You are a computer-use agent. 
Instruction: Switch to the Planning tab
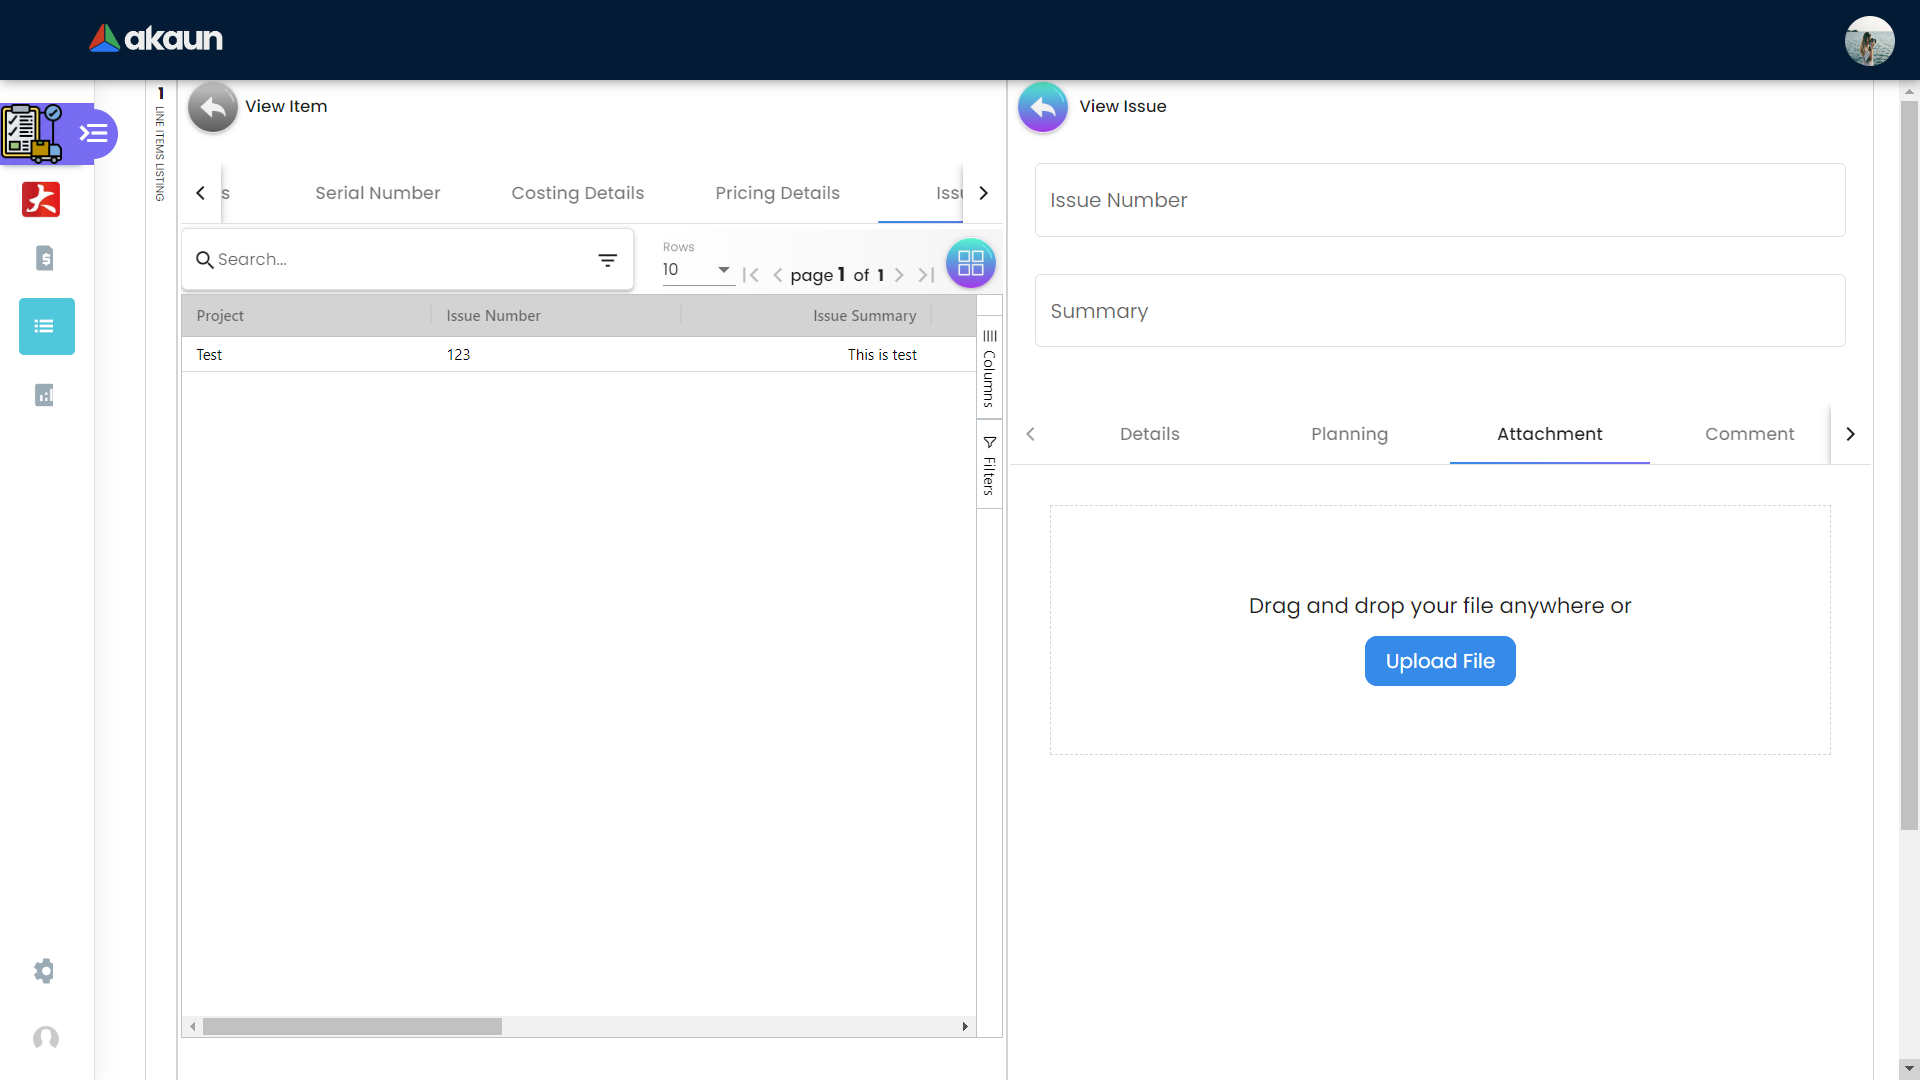click(1349, 434)
